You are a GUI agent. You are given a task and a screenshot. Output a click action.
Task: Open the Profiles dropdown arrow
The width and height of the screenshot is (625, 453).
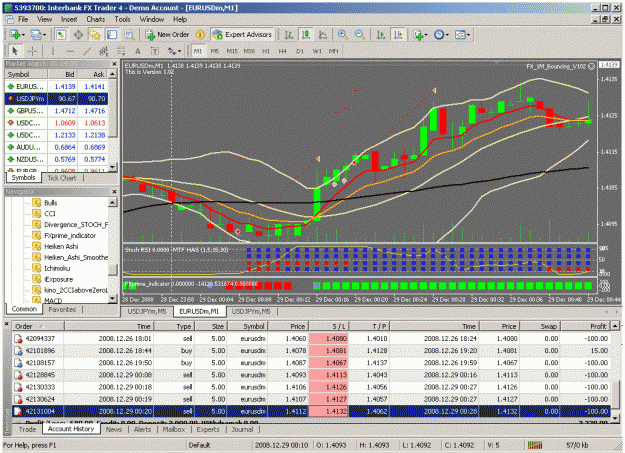tap(44, 35)
